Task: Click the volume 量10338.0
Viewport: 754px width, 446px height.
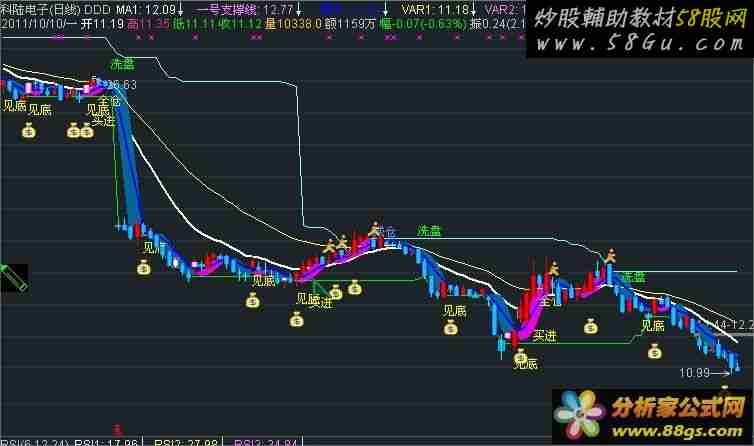Action: pos(293,24)
